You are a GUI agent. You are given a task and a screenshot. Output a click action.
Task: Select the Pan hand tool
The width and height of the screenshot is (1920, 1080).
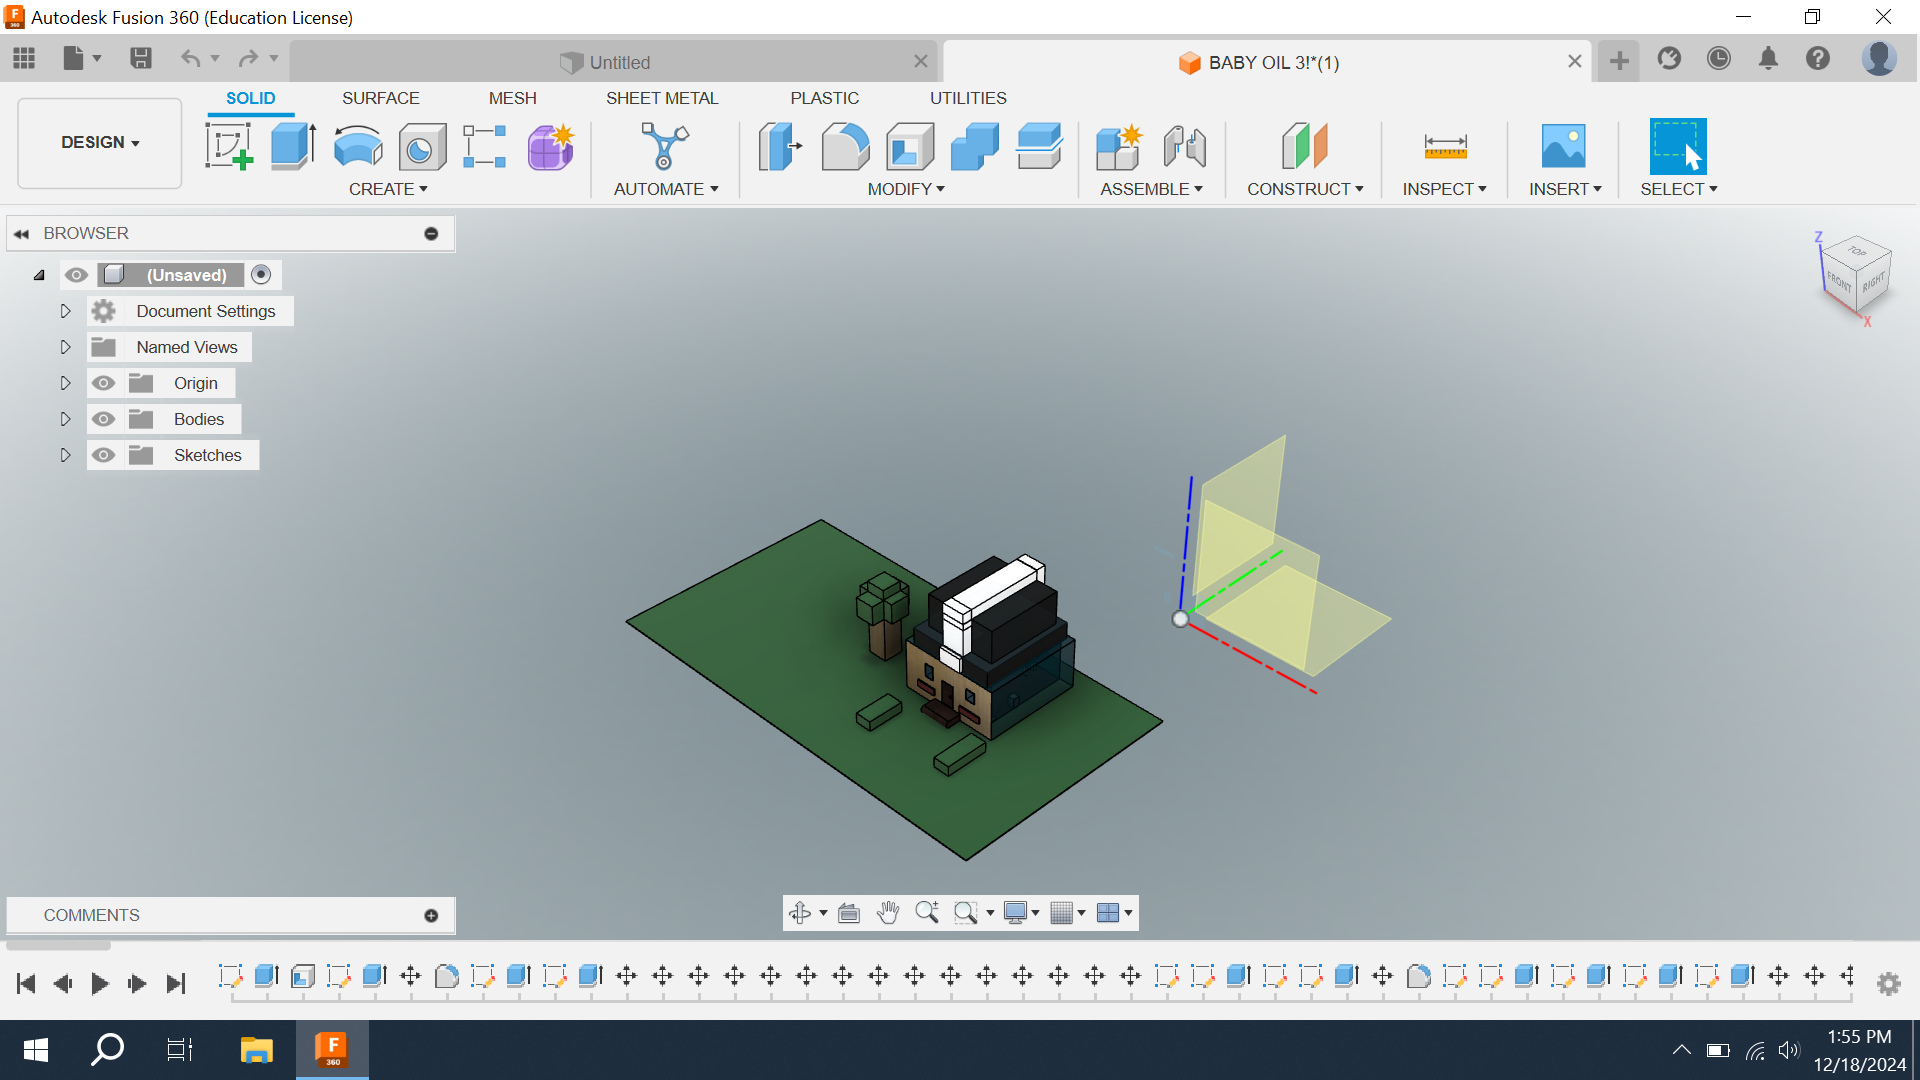point(888,912)
